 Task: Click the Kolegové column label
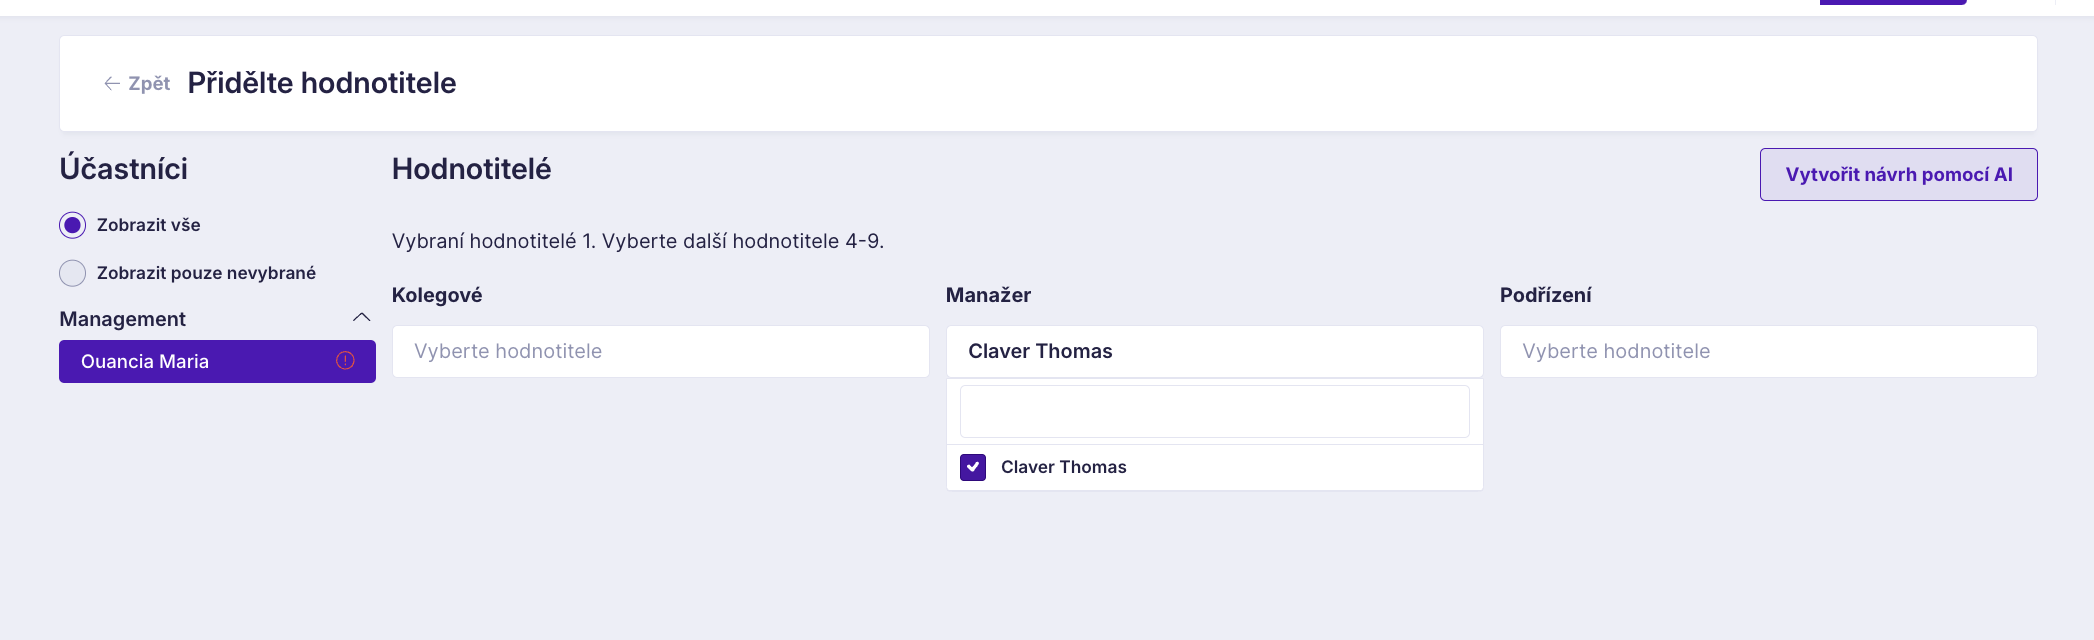point(437,295)
